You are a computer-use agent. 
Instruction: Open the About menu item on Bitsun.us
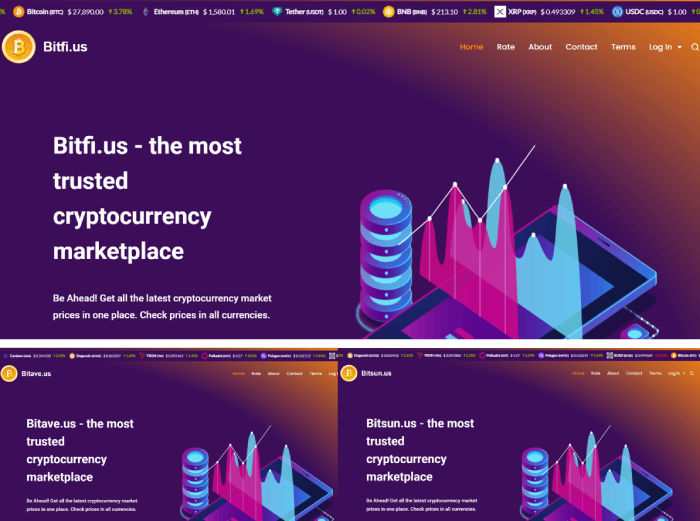(x=613, y=373)
